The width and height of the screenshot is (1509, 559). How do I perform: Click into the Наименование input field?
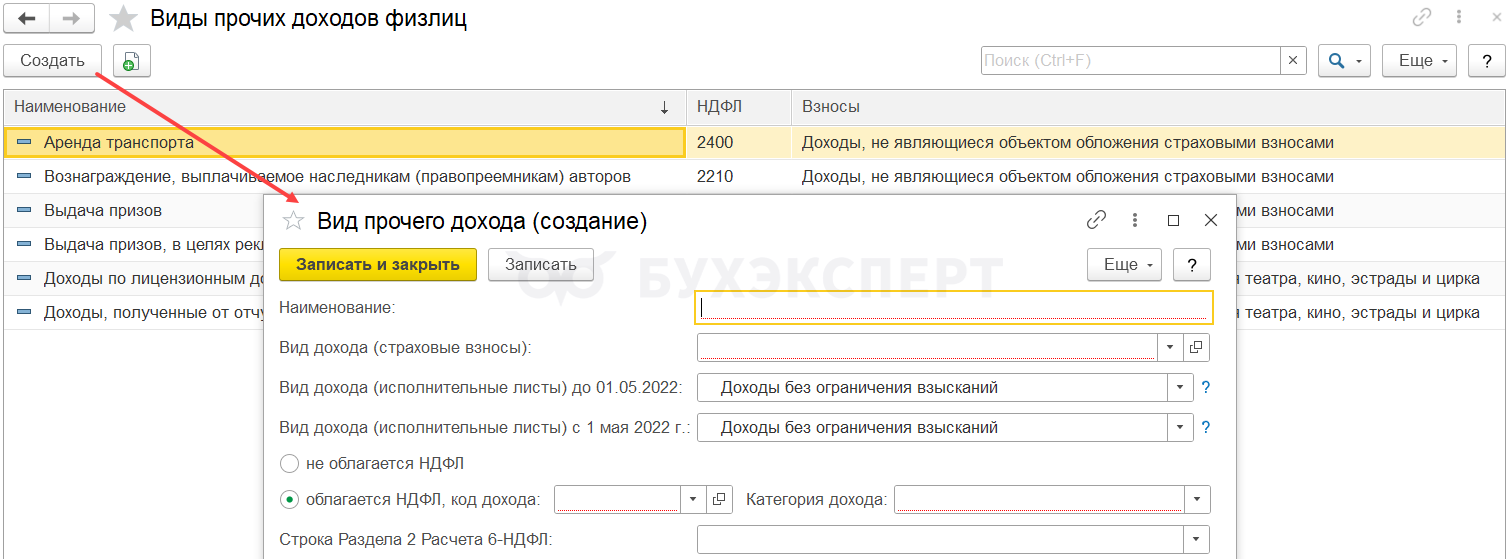coord(953,308)
